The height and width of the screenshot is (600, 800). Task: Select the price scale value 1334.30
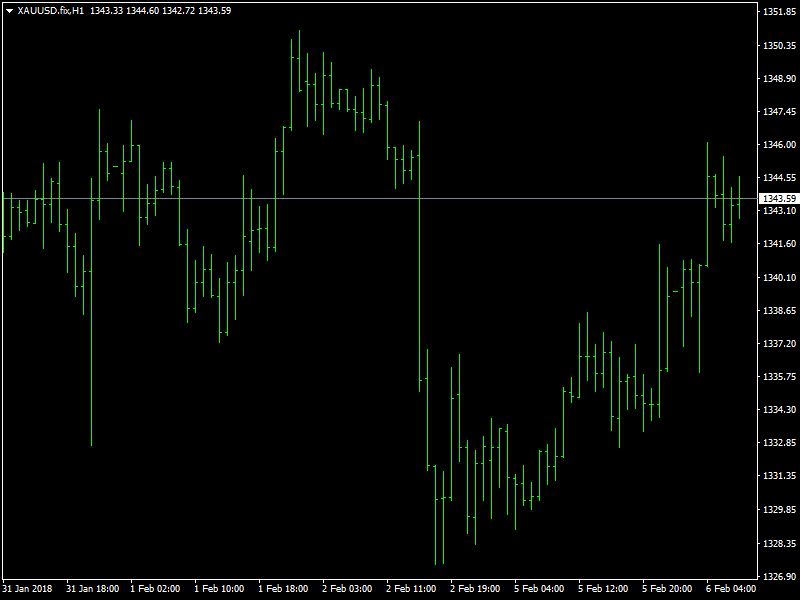click(x=779, y=409)
